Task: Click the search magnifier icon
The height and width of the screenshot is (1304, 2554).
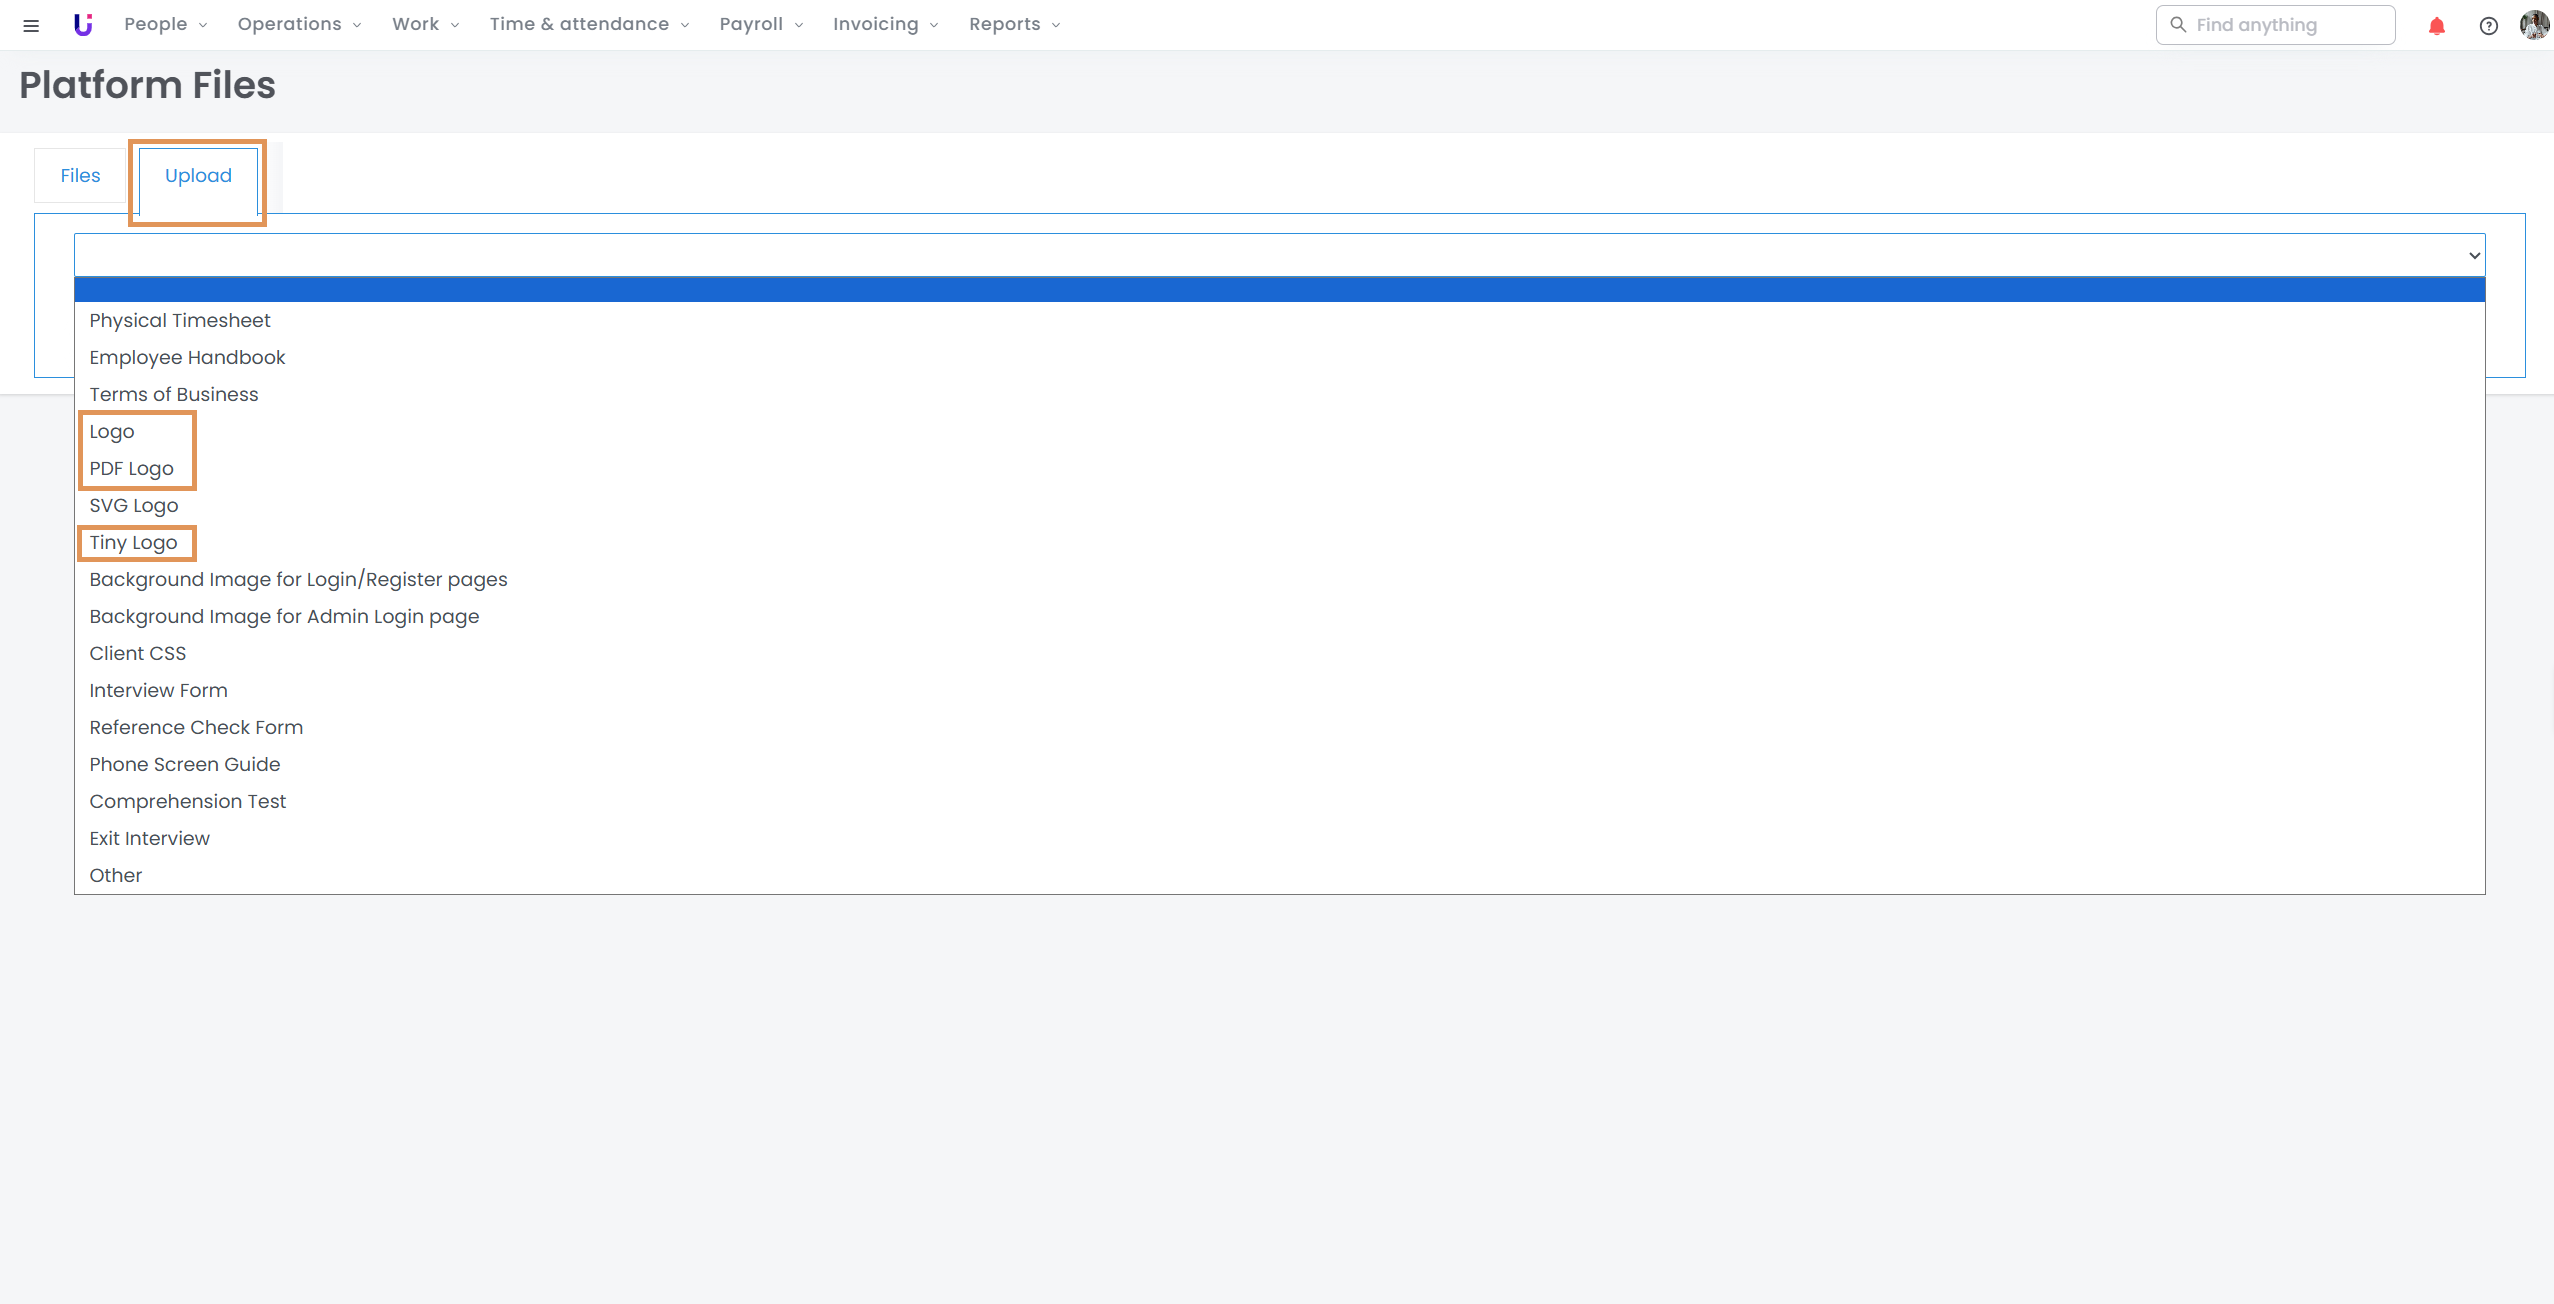Action: [2178, 25]
